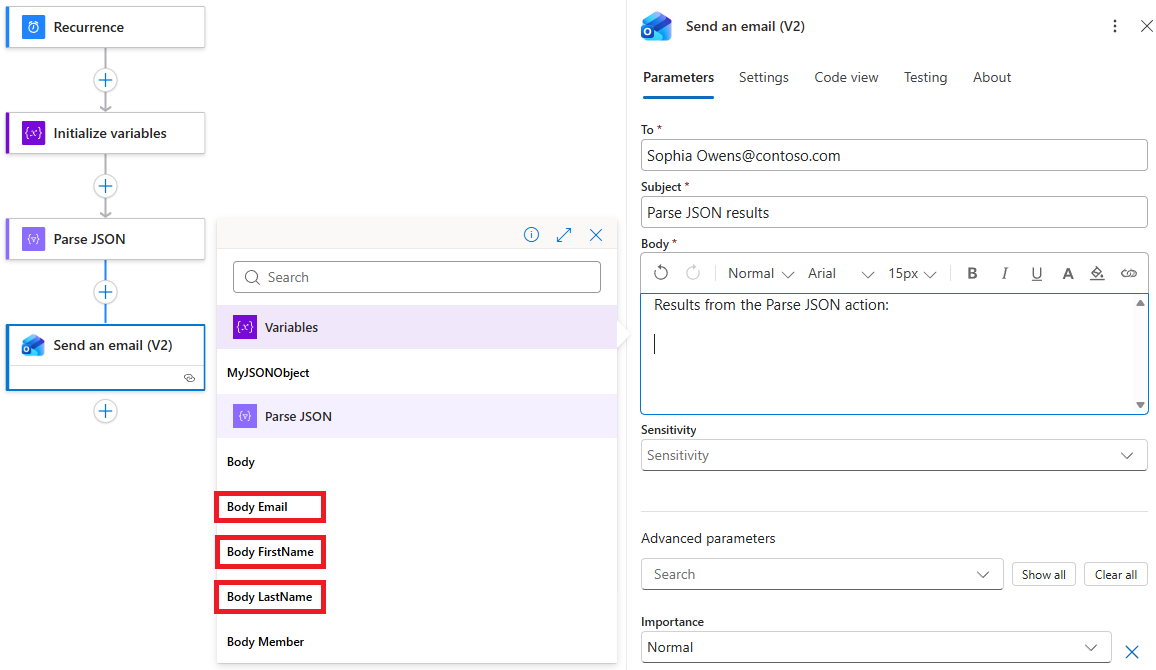Select the Recurrence trigger card
The width and height of the screenshot is (1156, 670).
click(x=105, y=27)
